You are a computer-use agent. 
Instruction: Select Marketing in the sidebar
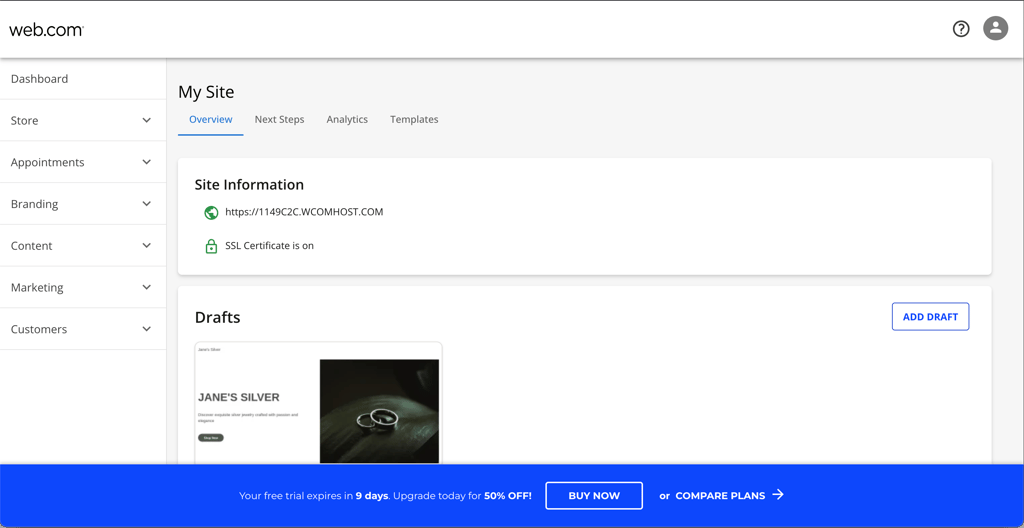click(x=83, y=288)
